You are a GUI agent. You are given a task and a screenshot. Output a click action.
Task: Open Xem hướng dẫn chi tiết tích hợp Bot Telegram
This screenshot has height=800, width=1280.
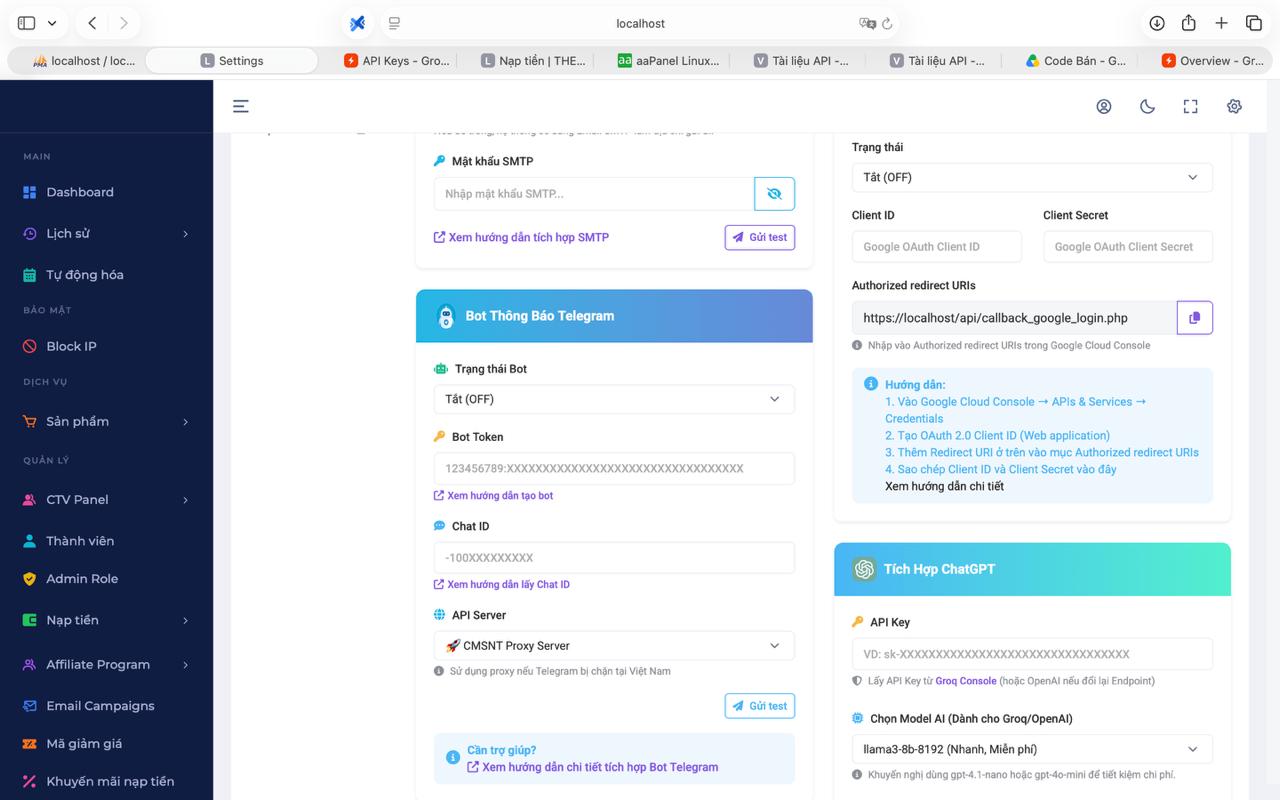pos(593,767)
